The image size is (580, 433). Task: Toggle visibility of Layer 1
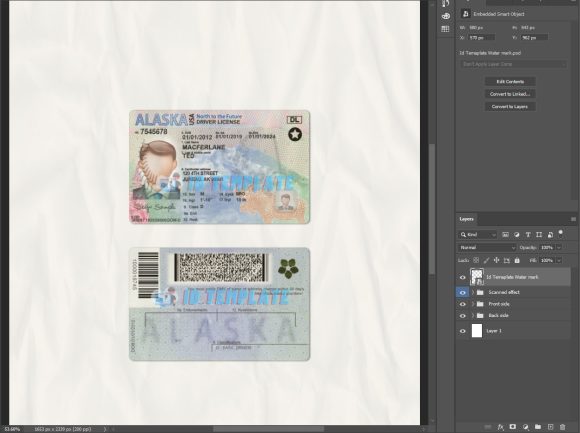pyautogui.click(x=462, y=331)
